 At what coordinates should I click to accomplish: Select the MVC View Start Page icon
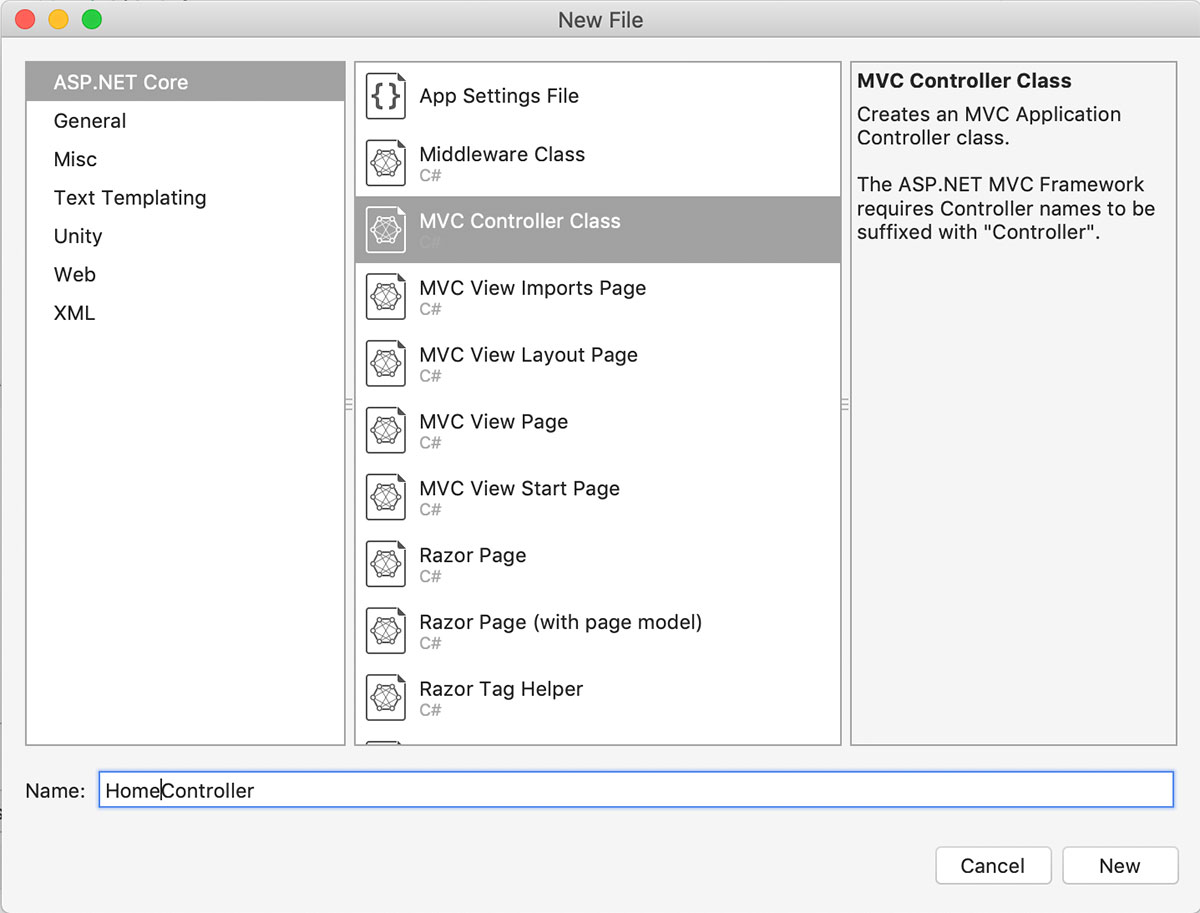click(386, 498)
